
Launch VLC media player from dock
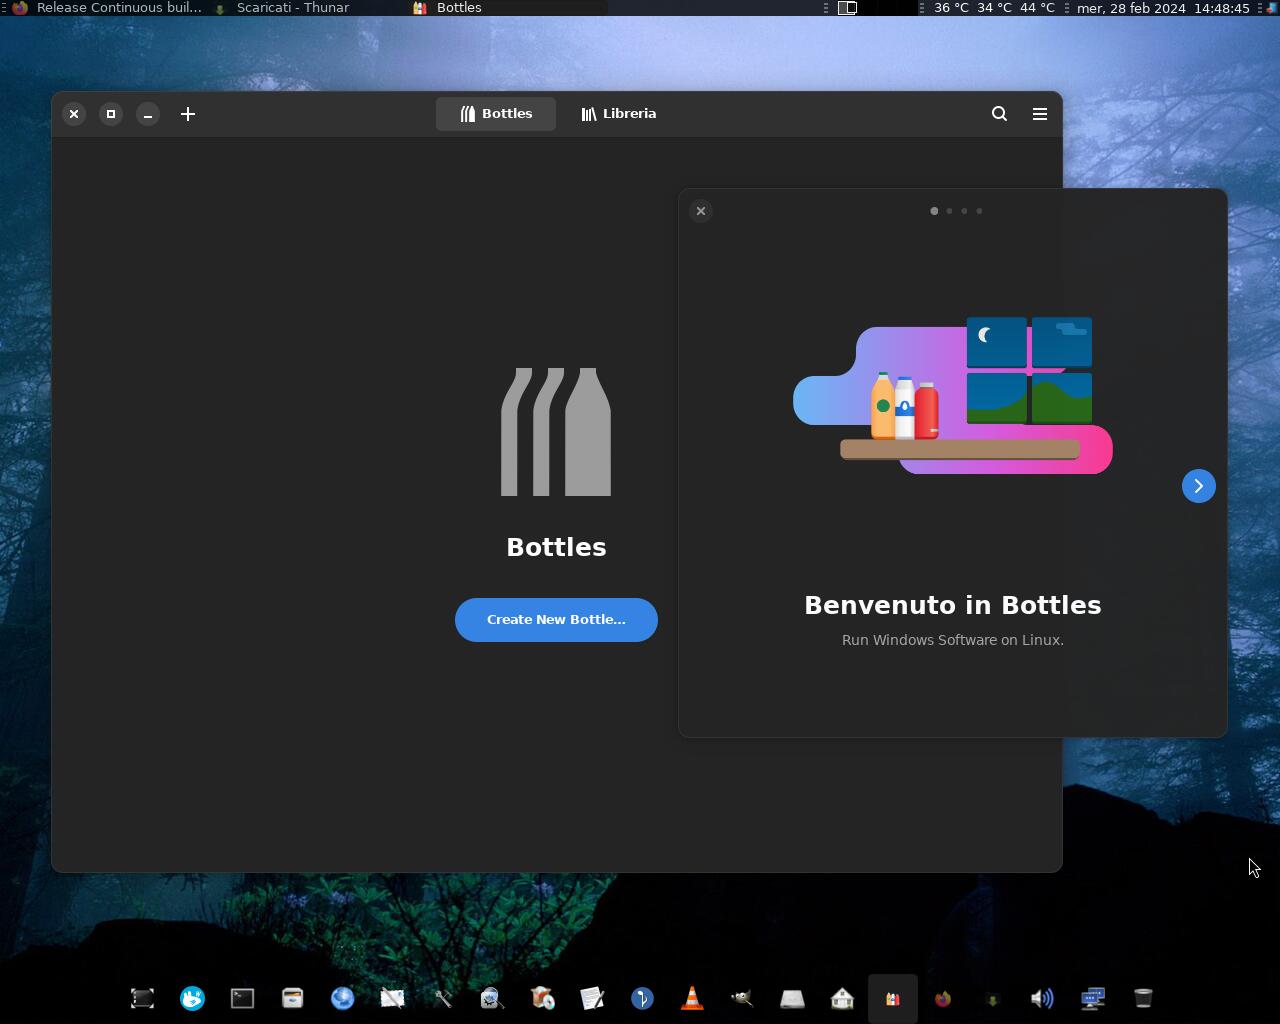click(692, 998)
